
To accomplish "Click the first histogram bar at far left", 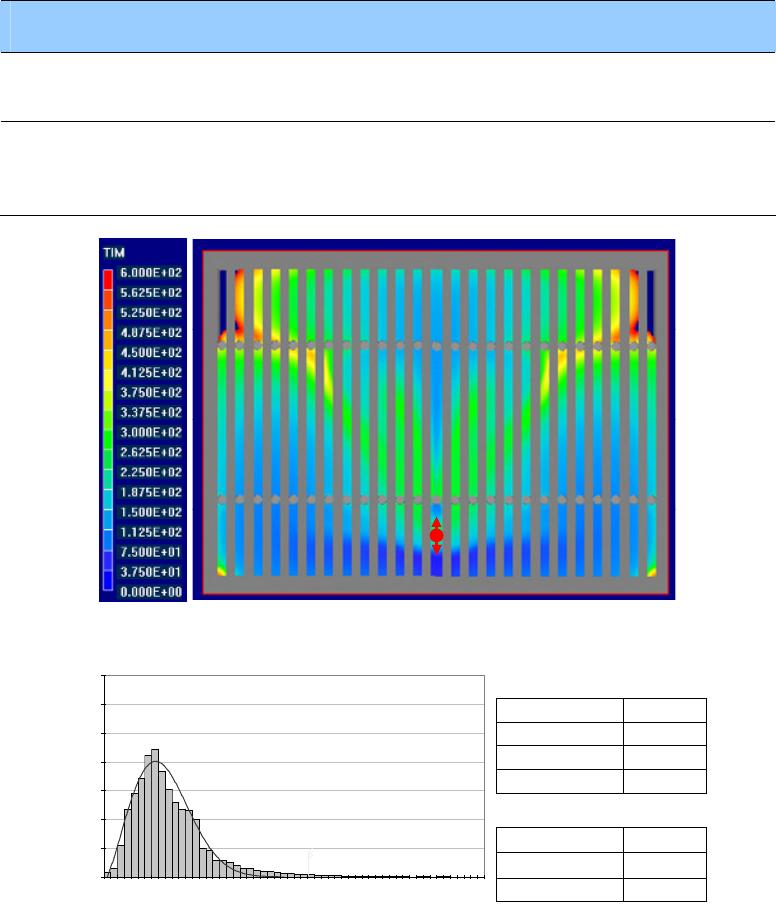I will coord(110,873).
